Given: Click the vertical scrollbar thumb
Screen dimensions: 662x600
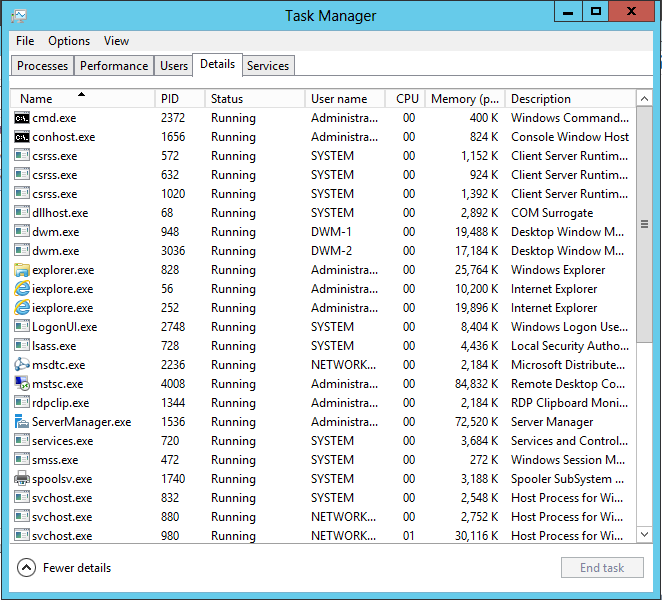Looking at the screenshot, I should 644,225.
